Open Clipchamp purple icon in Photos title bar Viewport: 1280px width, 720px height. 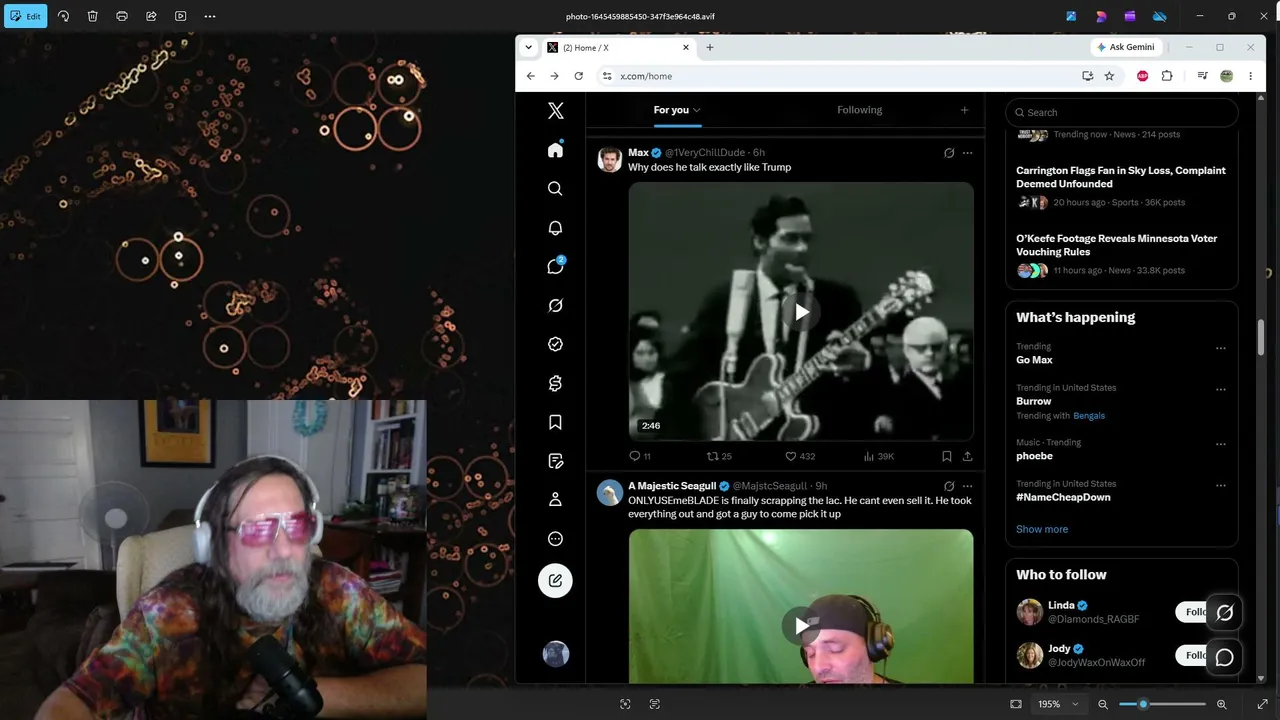pyautogui.click(x=1130, y=16)
